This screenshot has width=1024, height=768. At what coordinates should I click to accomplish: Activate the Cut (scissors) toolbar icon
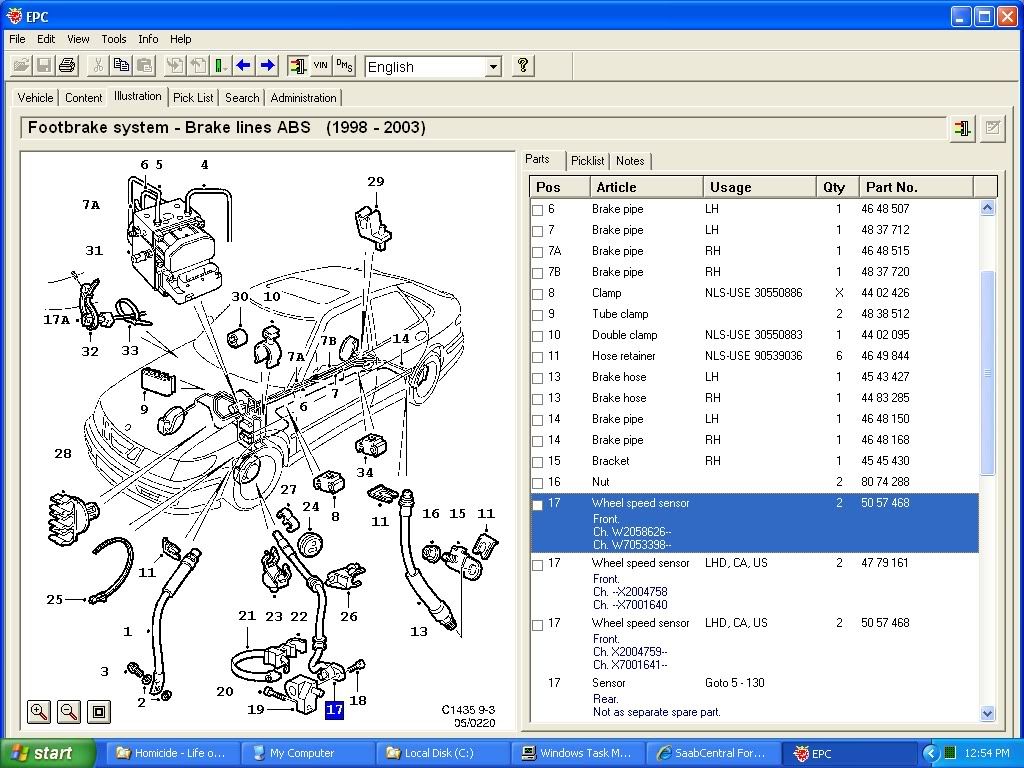(98, 66)
